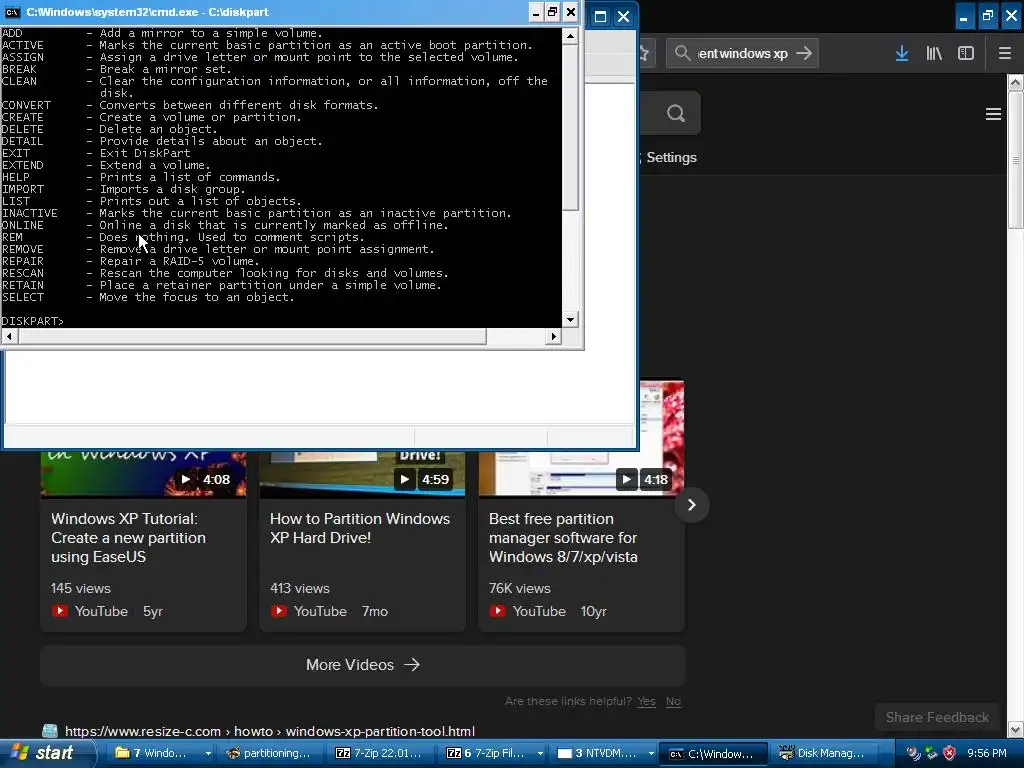Click the cmd vertical scrollbar thumb
The height and width of the screenshot is (768, 1024).
(x=570, y=127)
